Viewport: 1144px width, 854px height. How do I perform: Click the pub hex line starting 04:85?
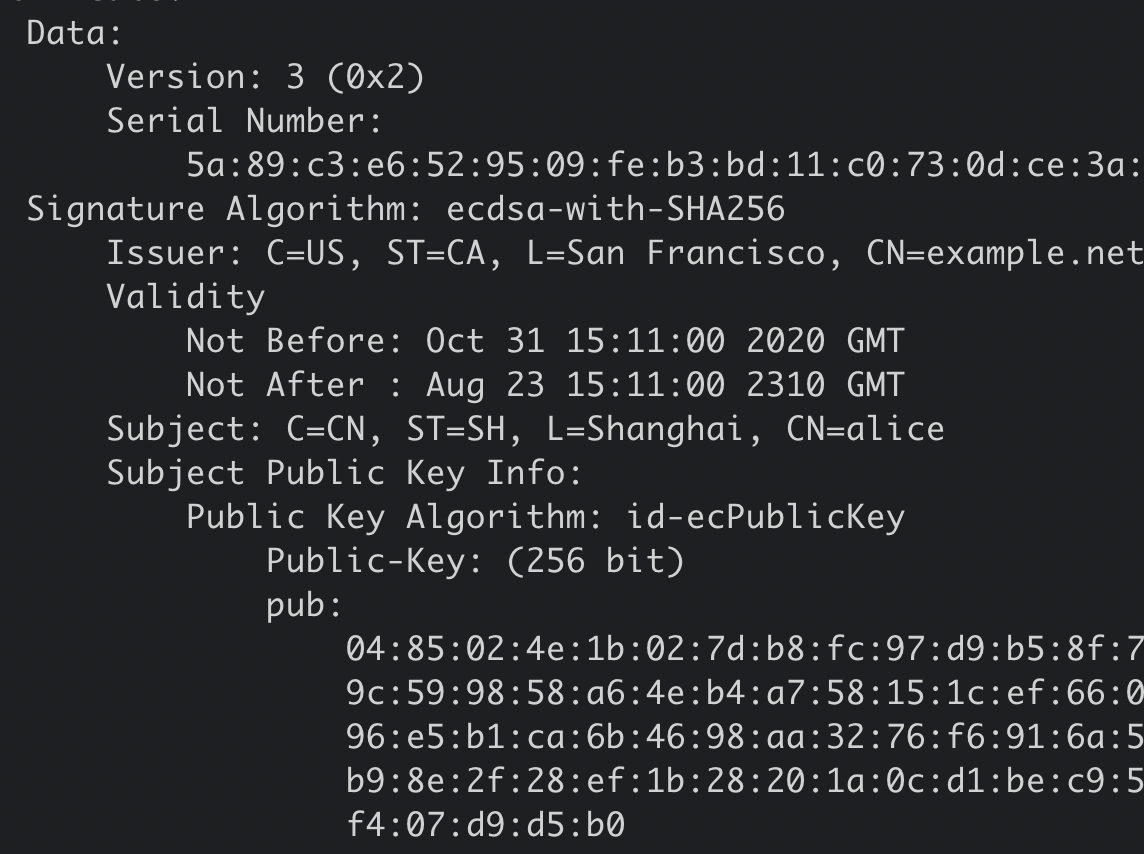(742, 649)
